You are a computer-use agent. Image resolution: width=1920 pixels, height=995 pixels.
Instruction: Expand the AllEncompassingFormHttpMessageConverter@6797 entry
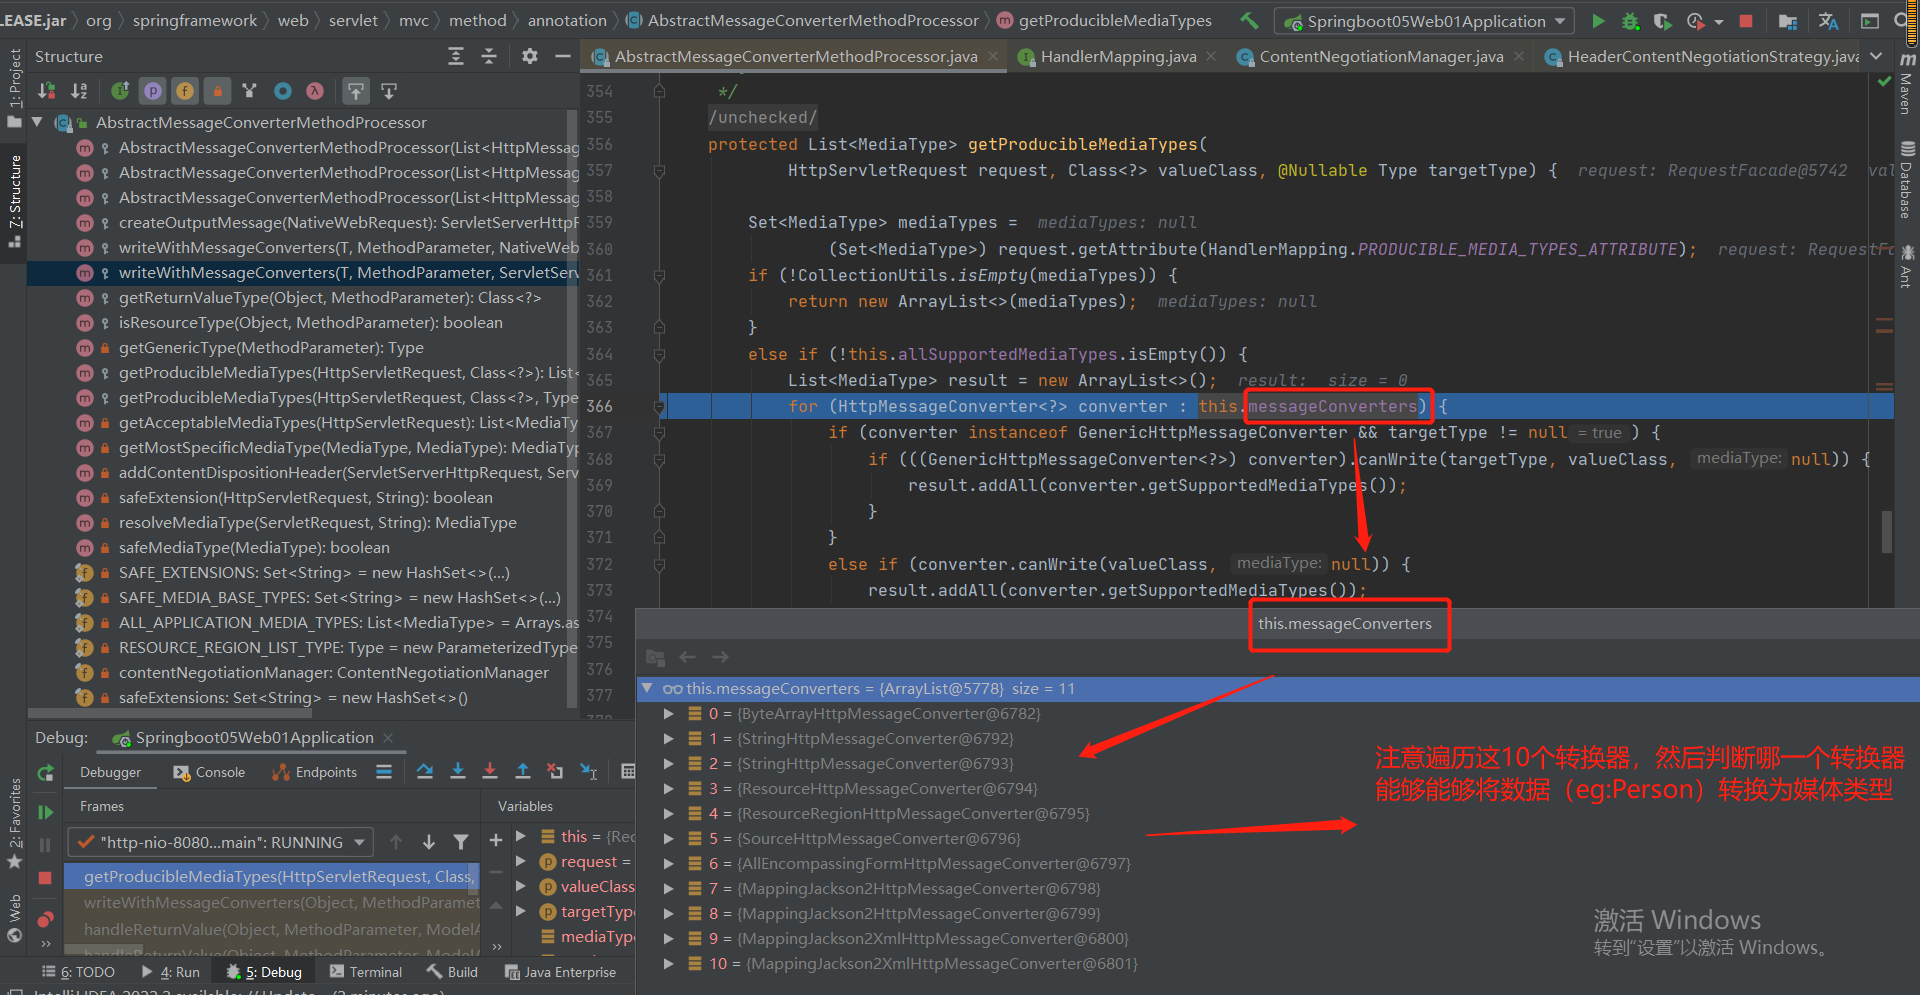tap(668, 864)
